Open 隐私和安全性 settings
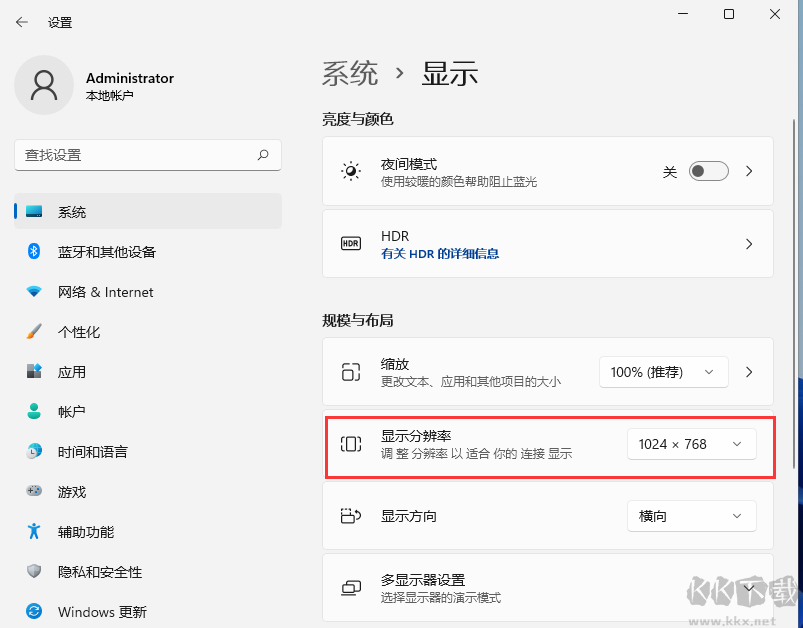Viewport: 803px width, 628px height. pyautogui.click(x=148, y=571)
